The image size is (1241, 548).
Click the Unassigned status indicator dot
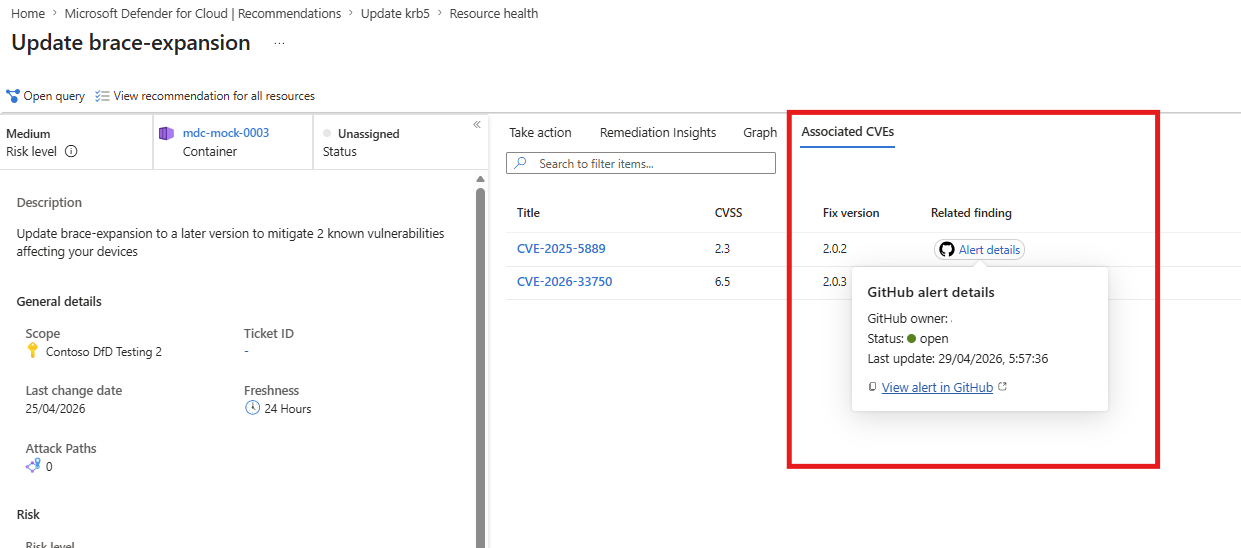[327, 133]
